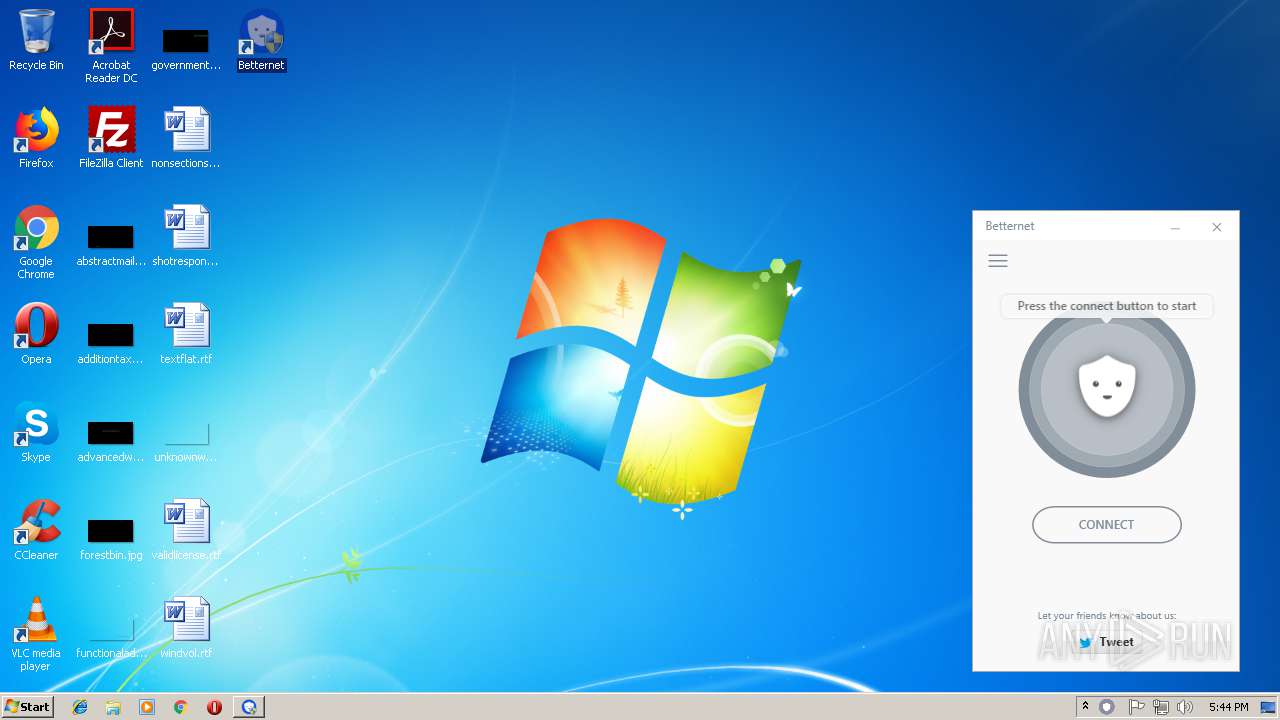Open the Windows Start menu
1280x720 pixels.
click(28, 707)
